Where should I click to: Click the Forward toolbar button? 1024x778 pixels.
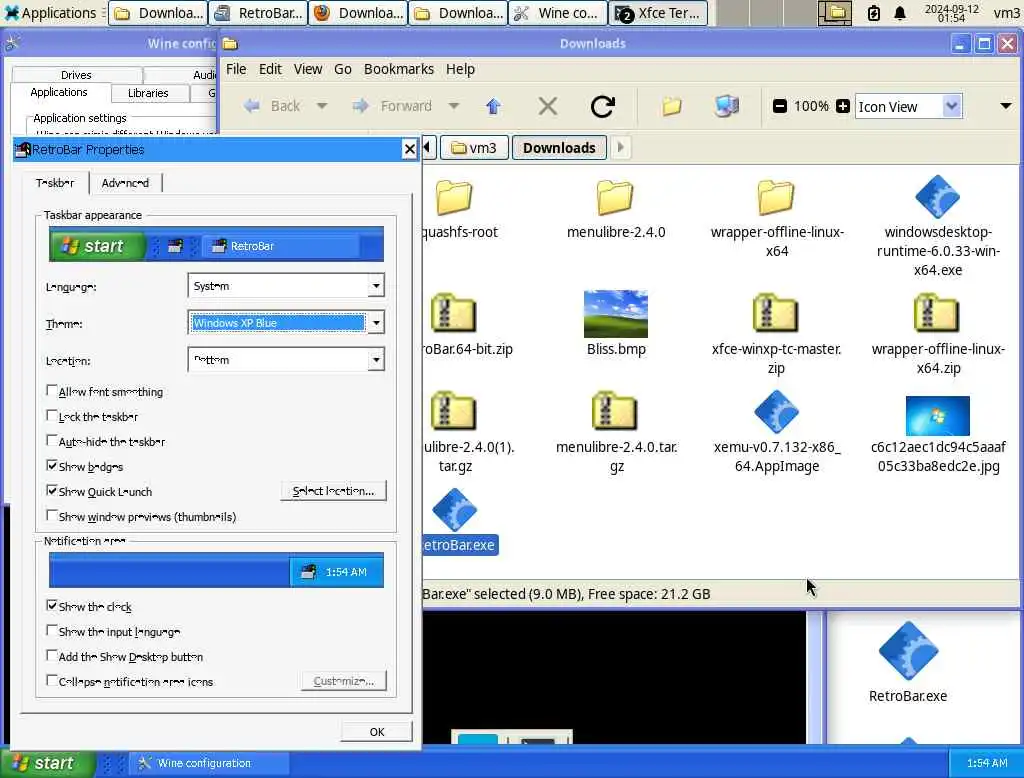[x=391, y=106]
